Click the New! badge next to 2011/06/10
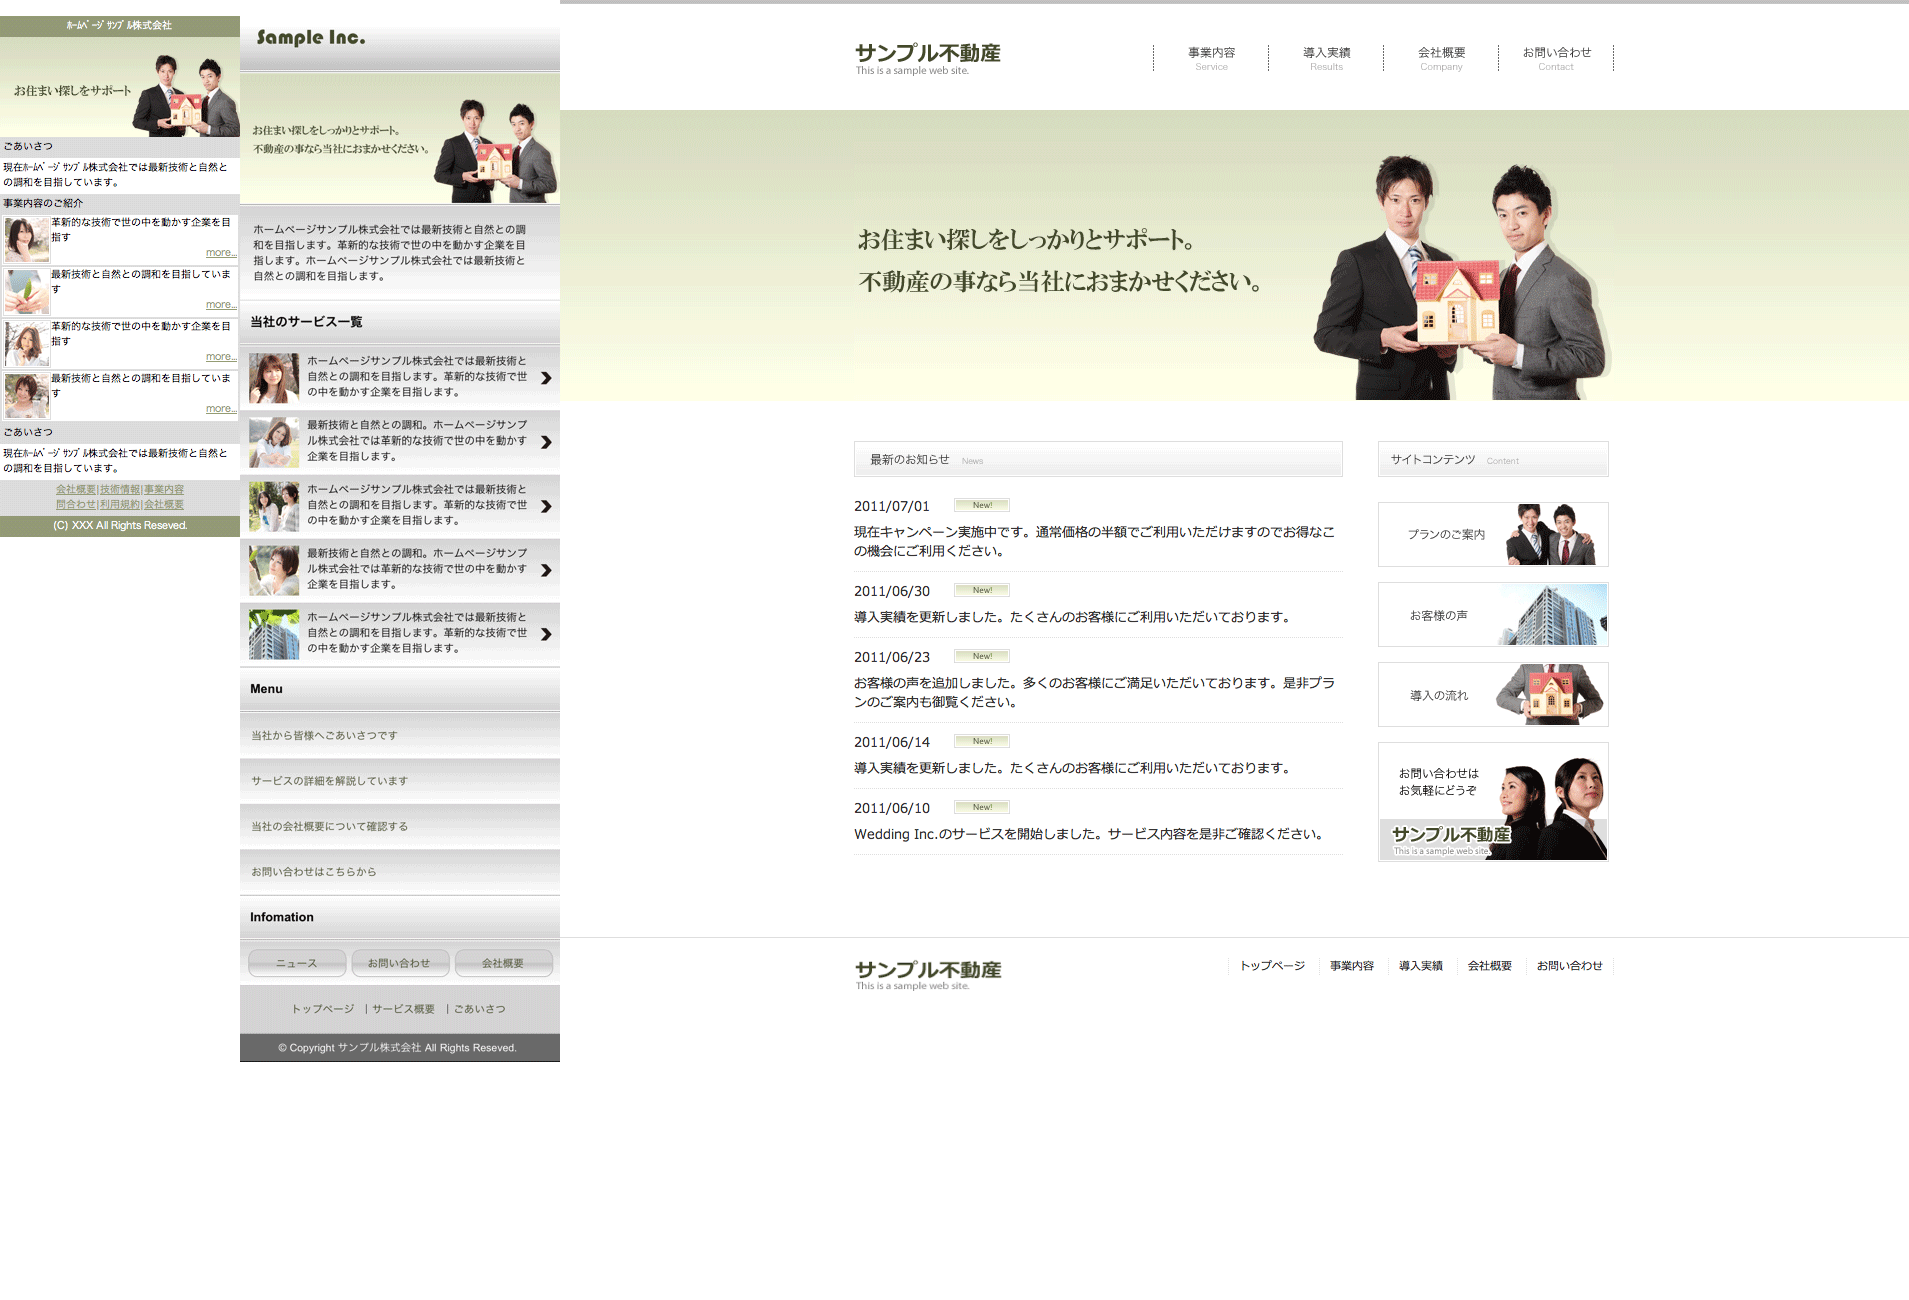This screenshot has width=1909, height=1300. (981, 807)
